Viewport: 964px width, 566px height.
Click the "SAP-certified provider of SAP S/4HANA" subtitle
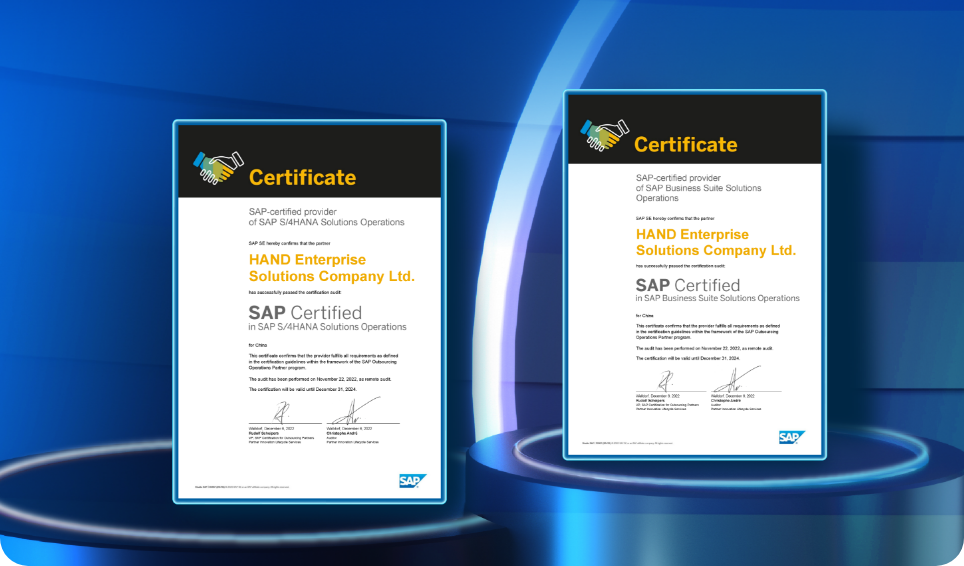coord(326,217)
